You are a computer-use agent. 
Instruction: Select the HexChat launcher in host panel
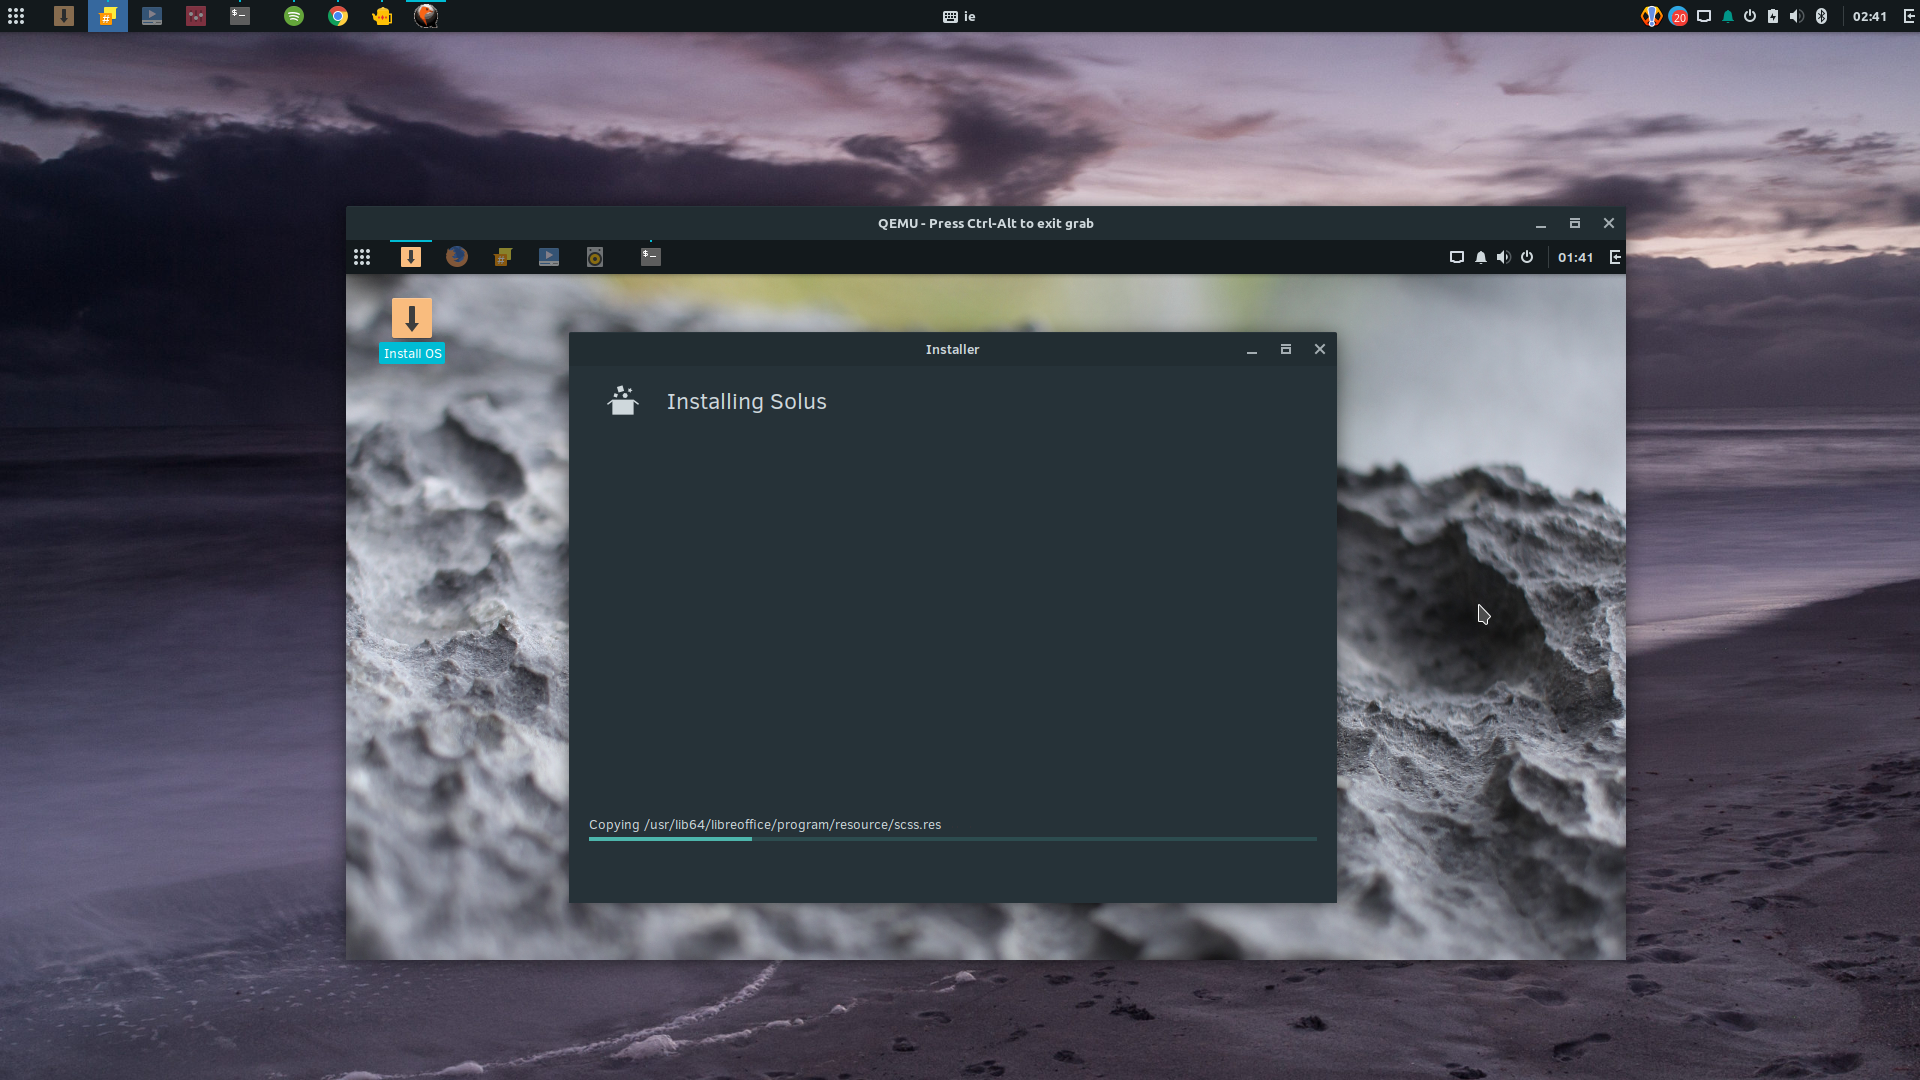[108, 16]
